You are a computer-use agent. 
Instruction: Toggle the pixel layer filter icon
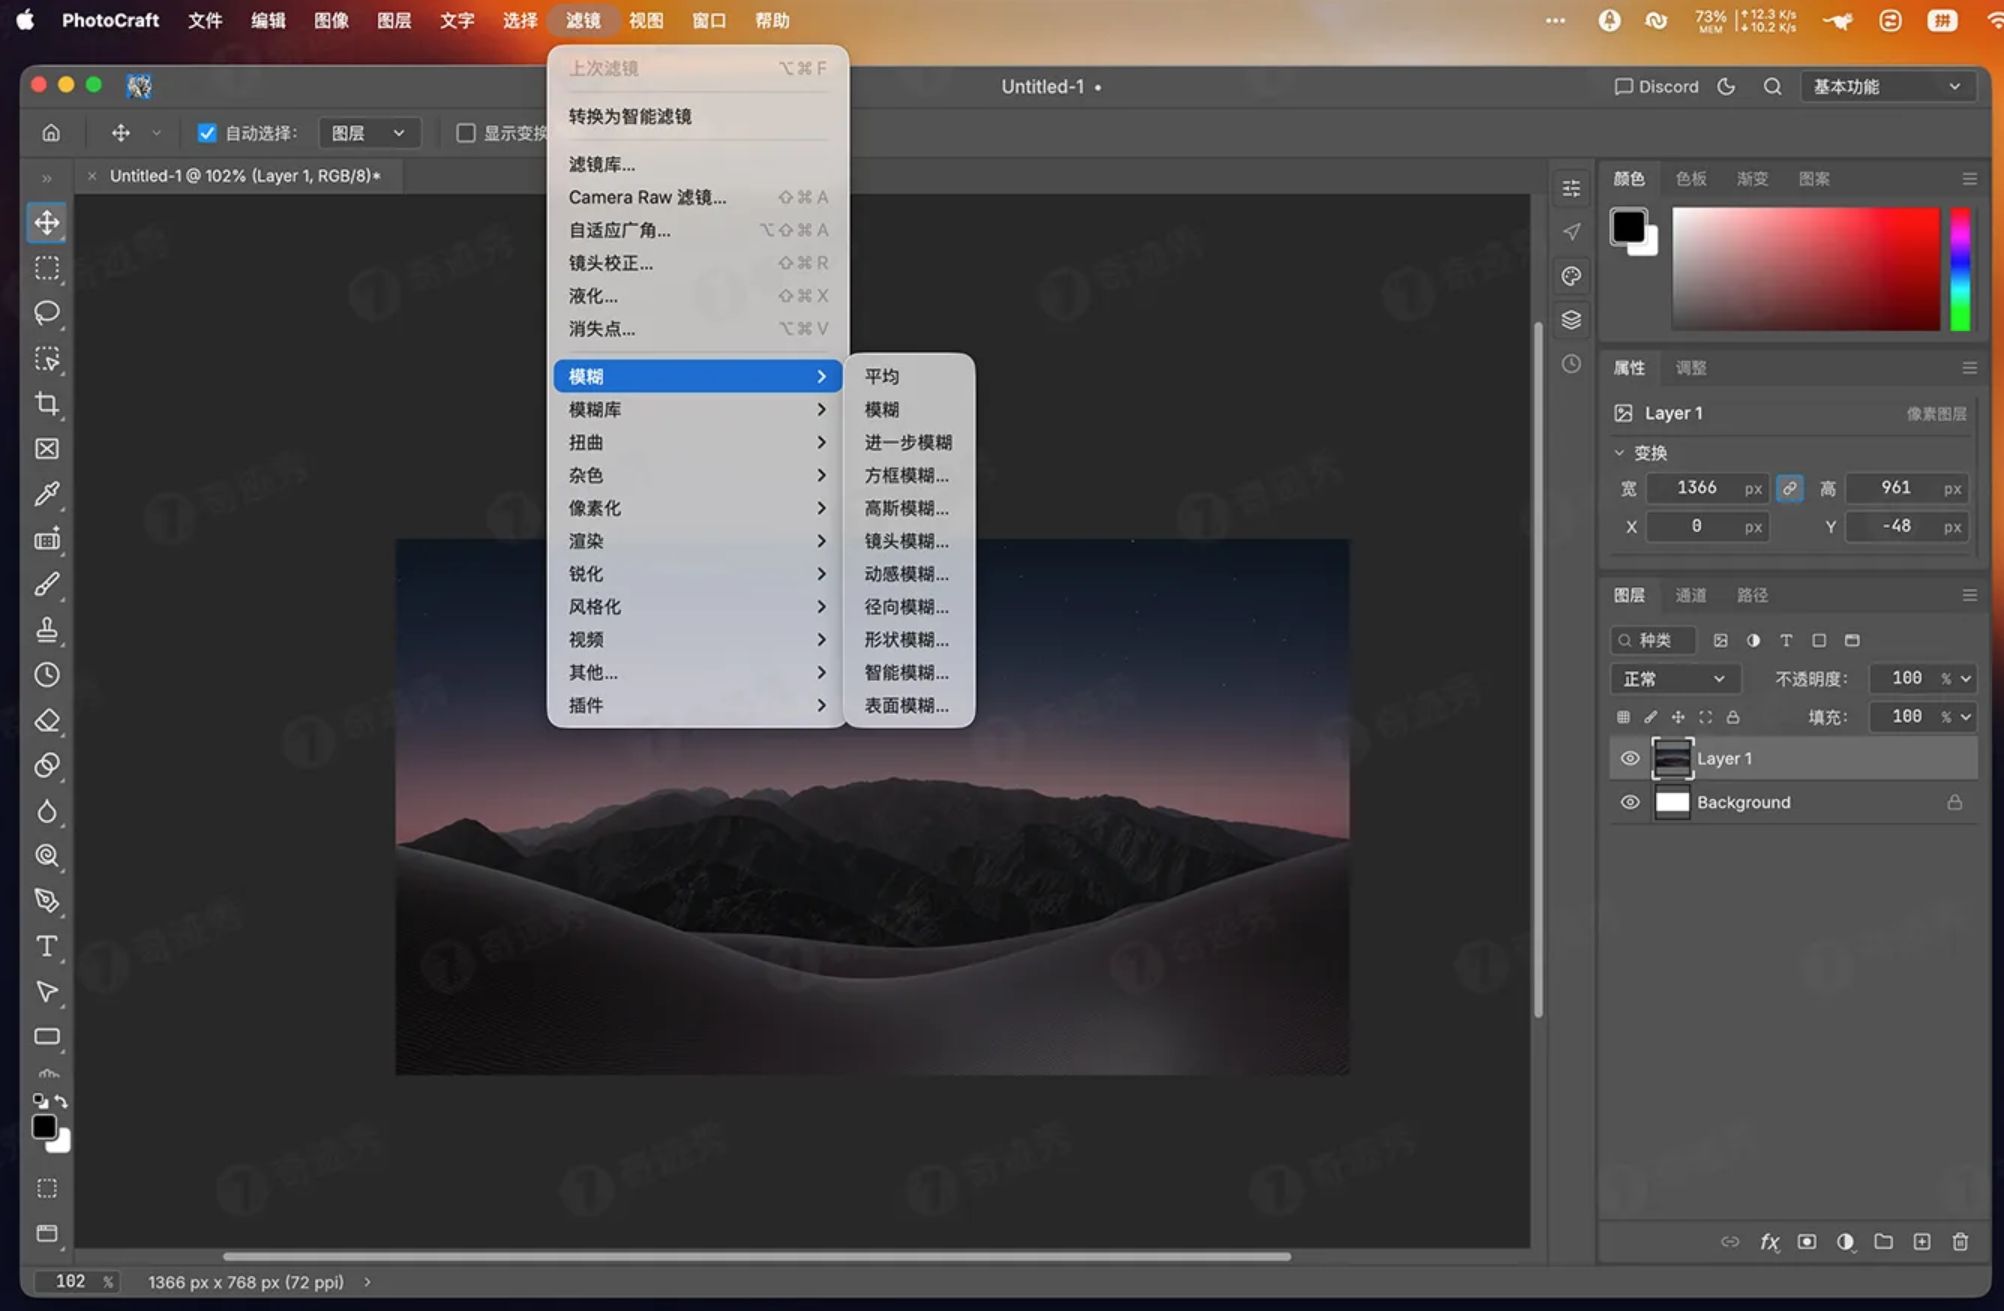1720,640
